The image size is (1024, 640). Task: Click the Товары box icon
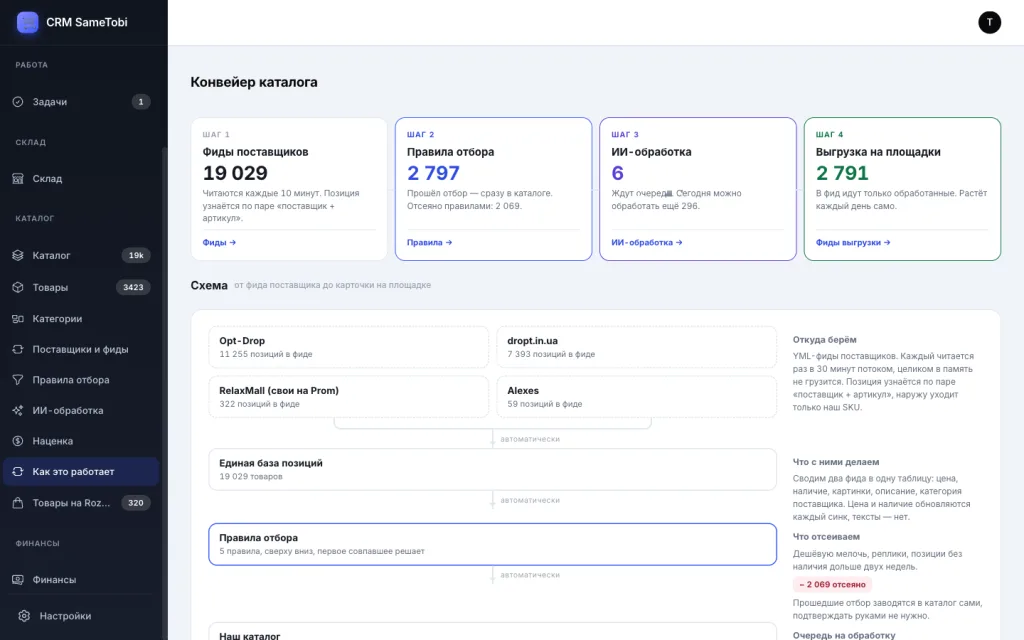tap(18, 287)
